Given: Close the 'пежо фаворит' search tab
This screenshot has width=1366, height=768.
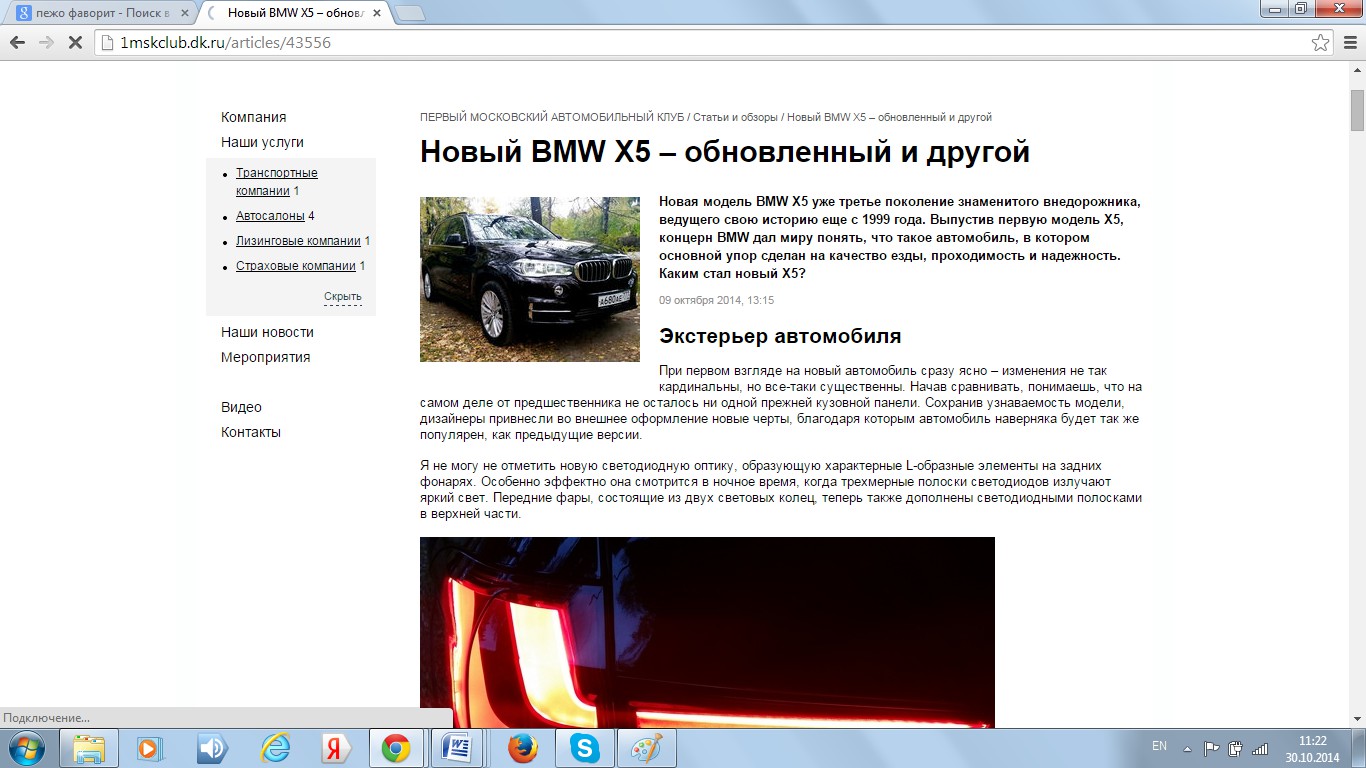Looking at the screenshot, I should click(183, 13).
